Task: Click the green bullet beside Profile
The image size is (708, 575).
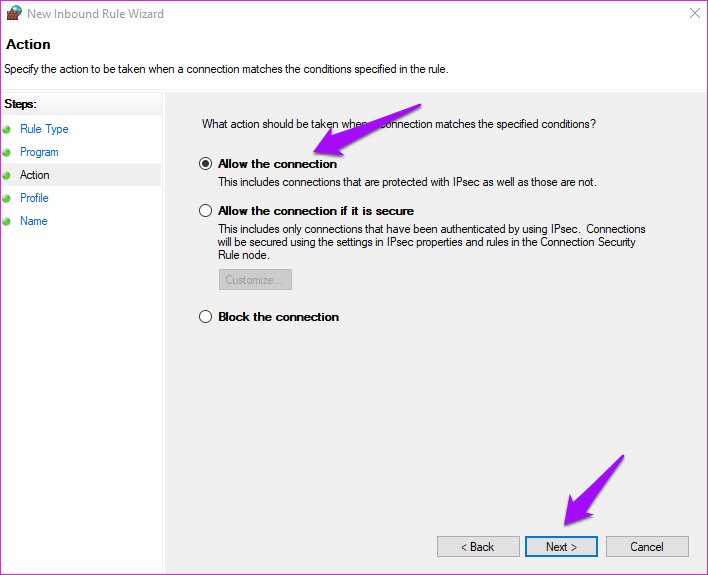Action: pyautogui.click(x=6, y=198)
